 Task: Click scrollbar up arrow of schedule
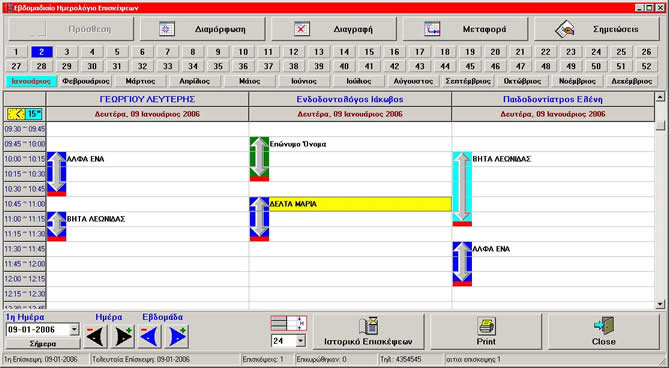[x=660, y=98]
